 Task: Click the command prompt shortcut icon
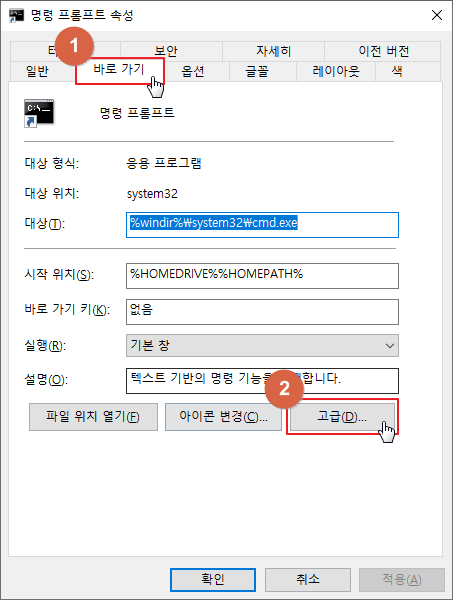[39, 113]
